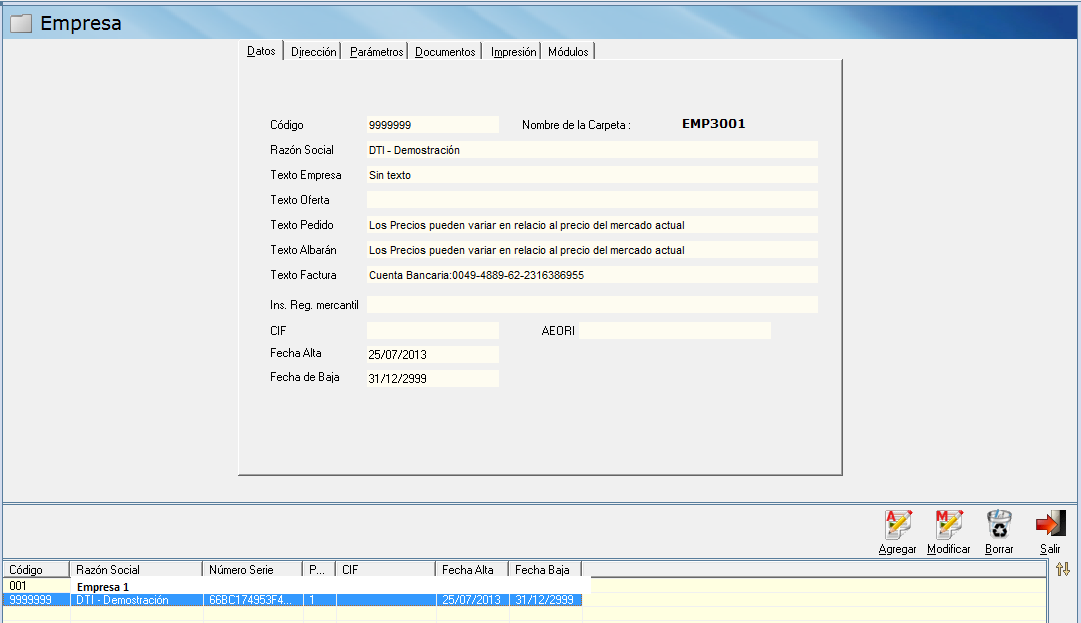The image size is (1081, 623).
Task: Click the Salir exit icon
Action: [x=1050, y=525]
